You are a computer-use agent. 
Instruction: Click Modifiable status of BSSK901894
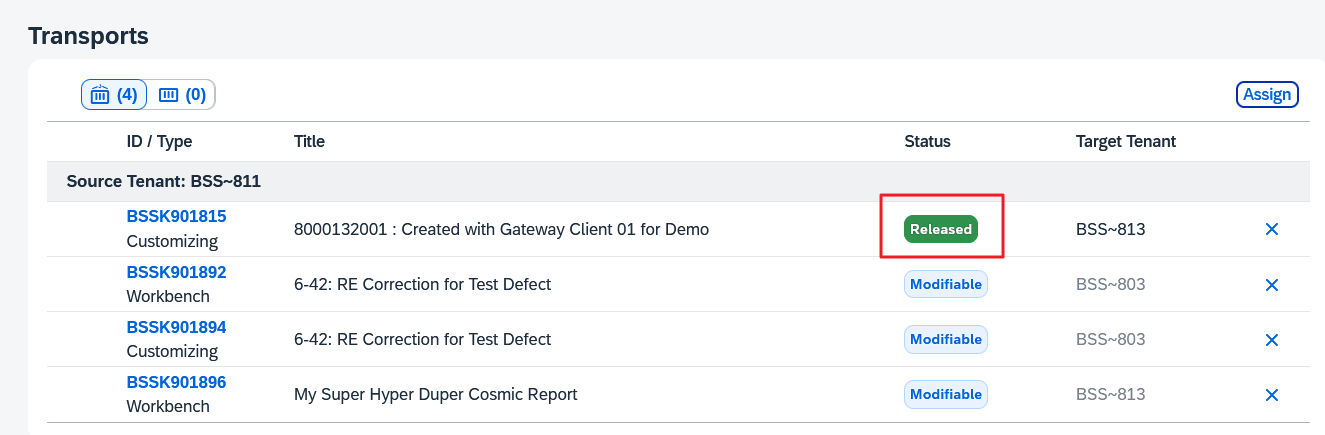945,339
